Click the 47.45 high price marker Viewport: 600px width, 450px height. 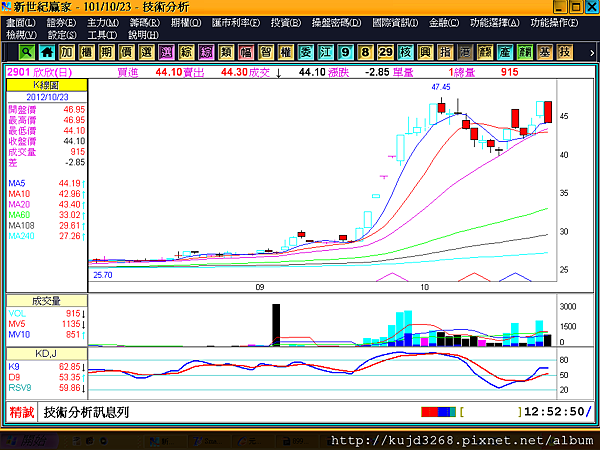(441, 87)
